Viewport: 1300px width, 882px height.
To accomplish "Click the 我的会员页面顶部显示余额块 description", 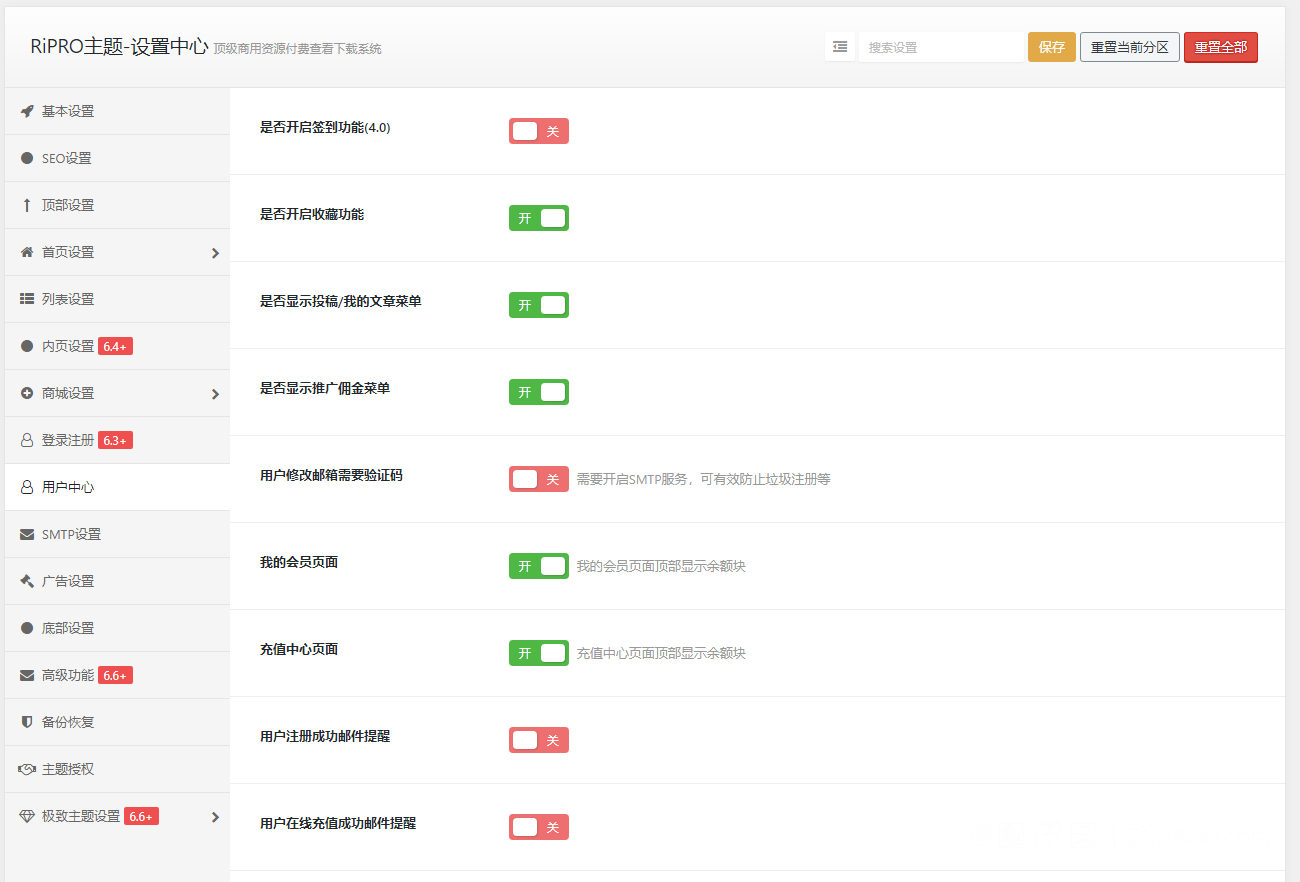I will [x=661, y=566].
